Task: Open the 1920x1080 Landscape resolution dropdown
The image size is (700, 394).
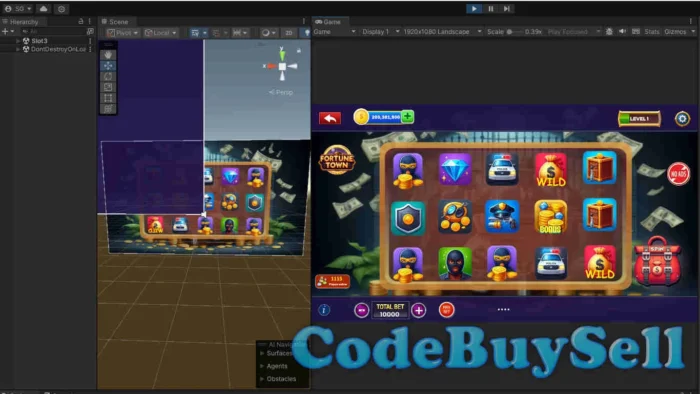Action: [442, 32]
